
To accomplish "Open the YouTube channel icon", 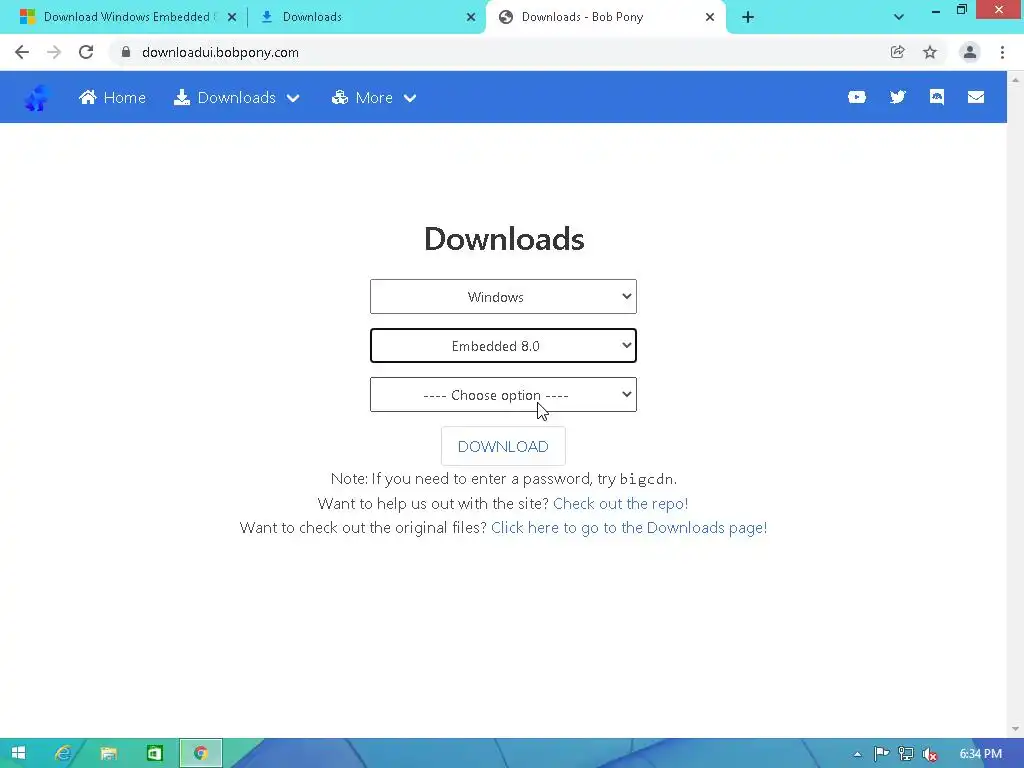I will point(857,97).
